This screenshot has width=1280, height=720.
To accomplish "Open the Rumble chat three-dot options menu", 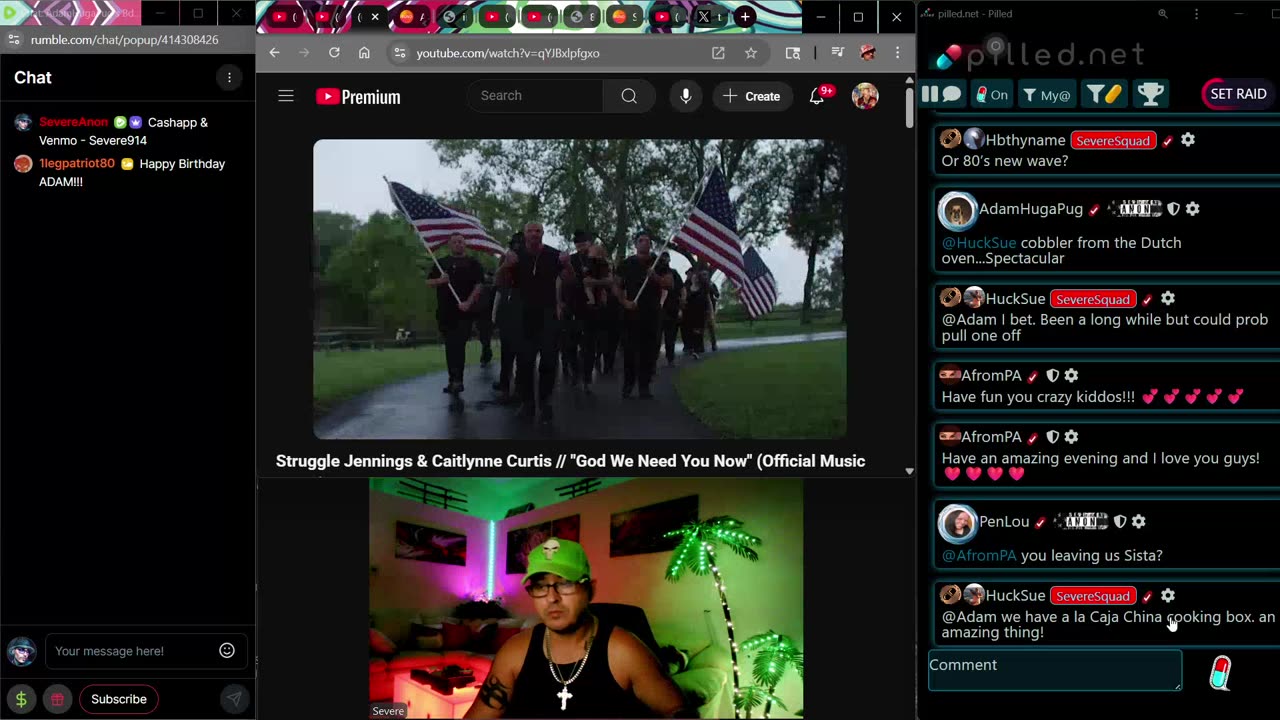I will [229, 78].
